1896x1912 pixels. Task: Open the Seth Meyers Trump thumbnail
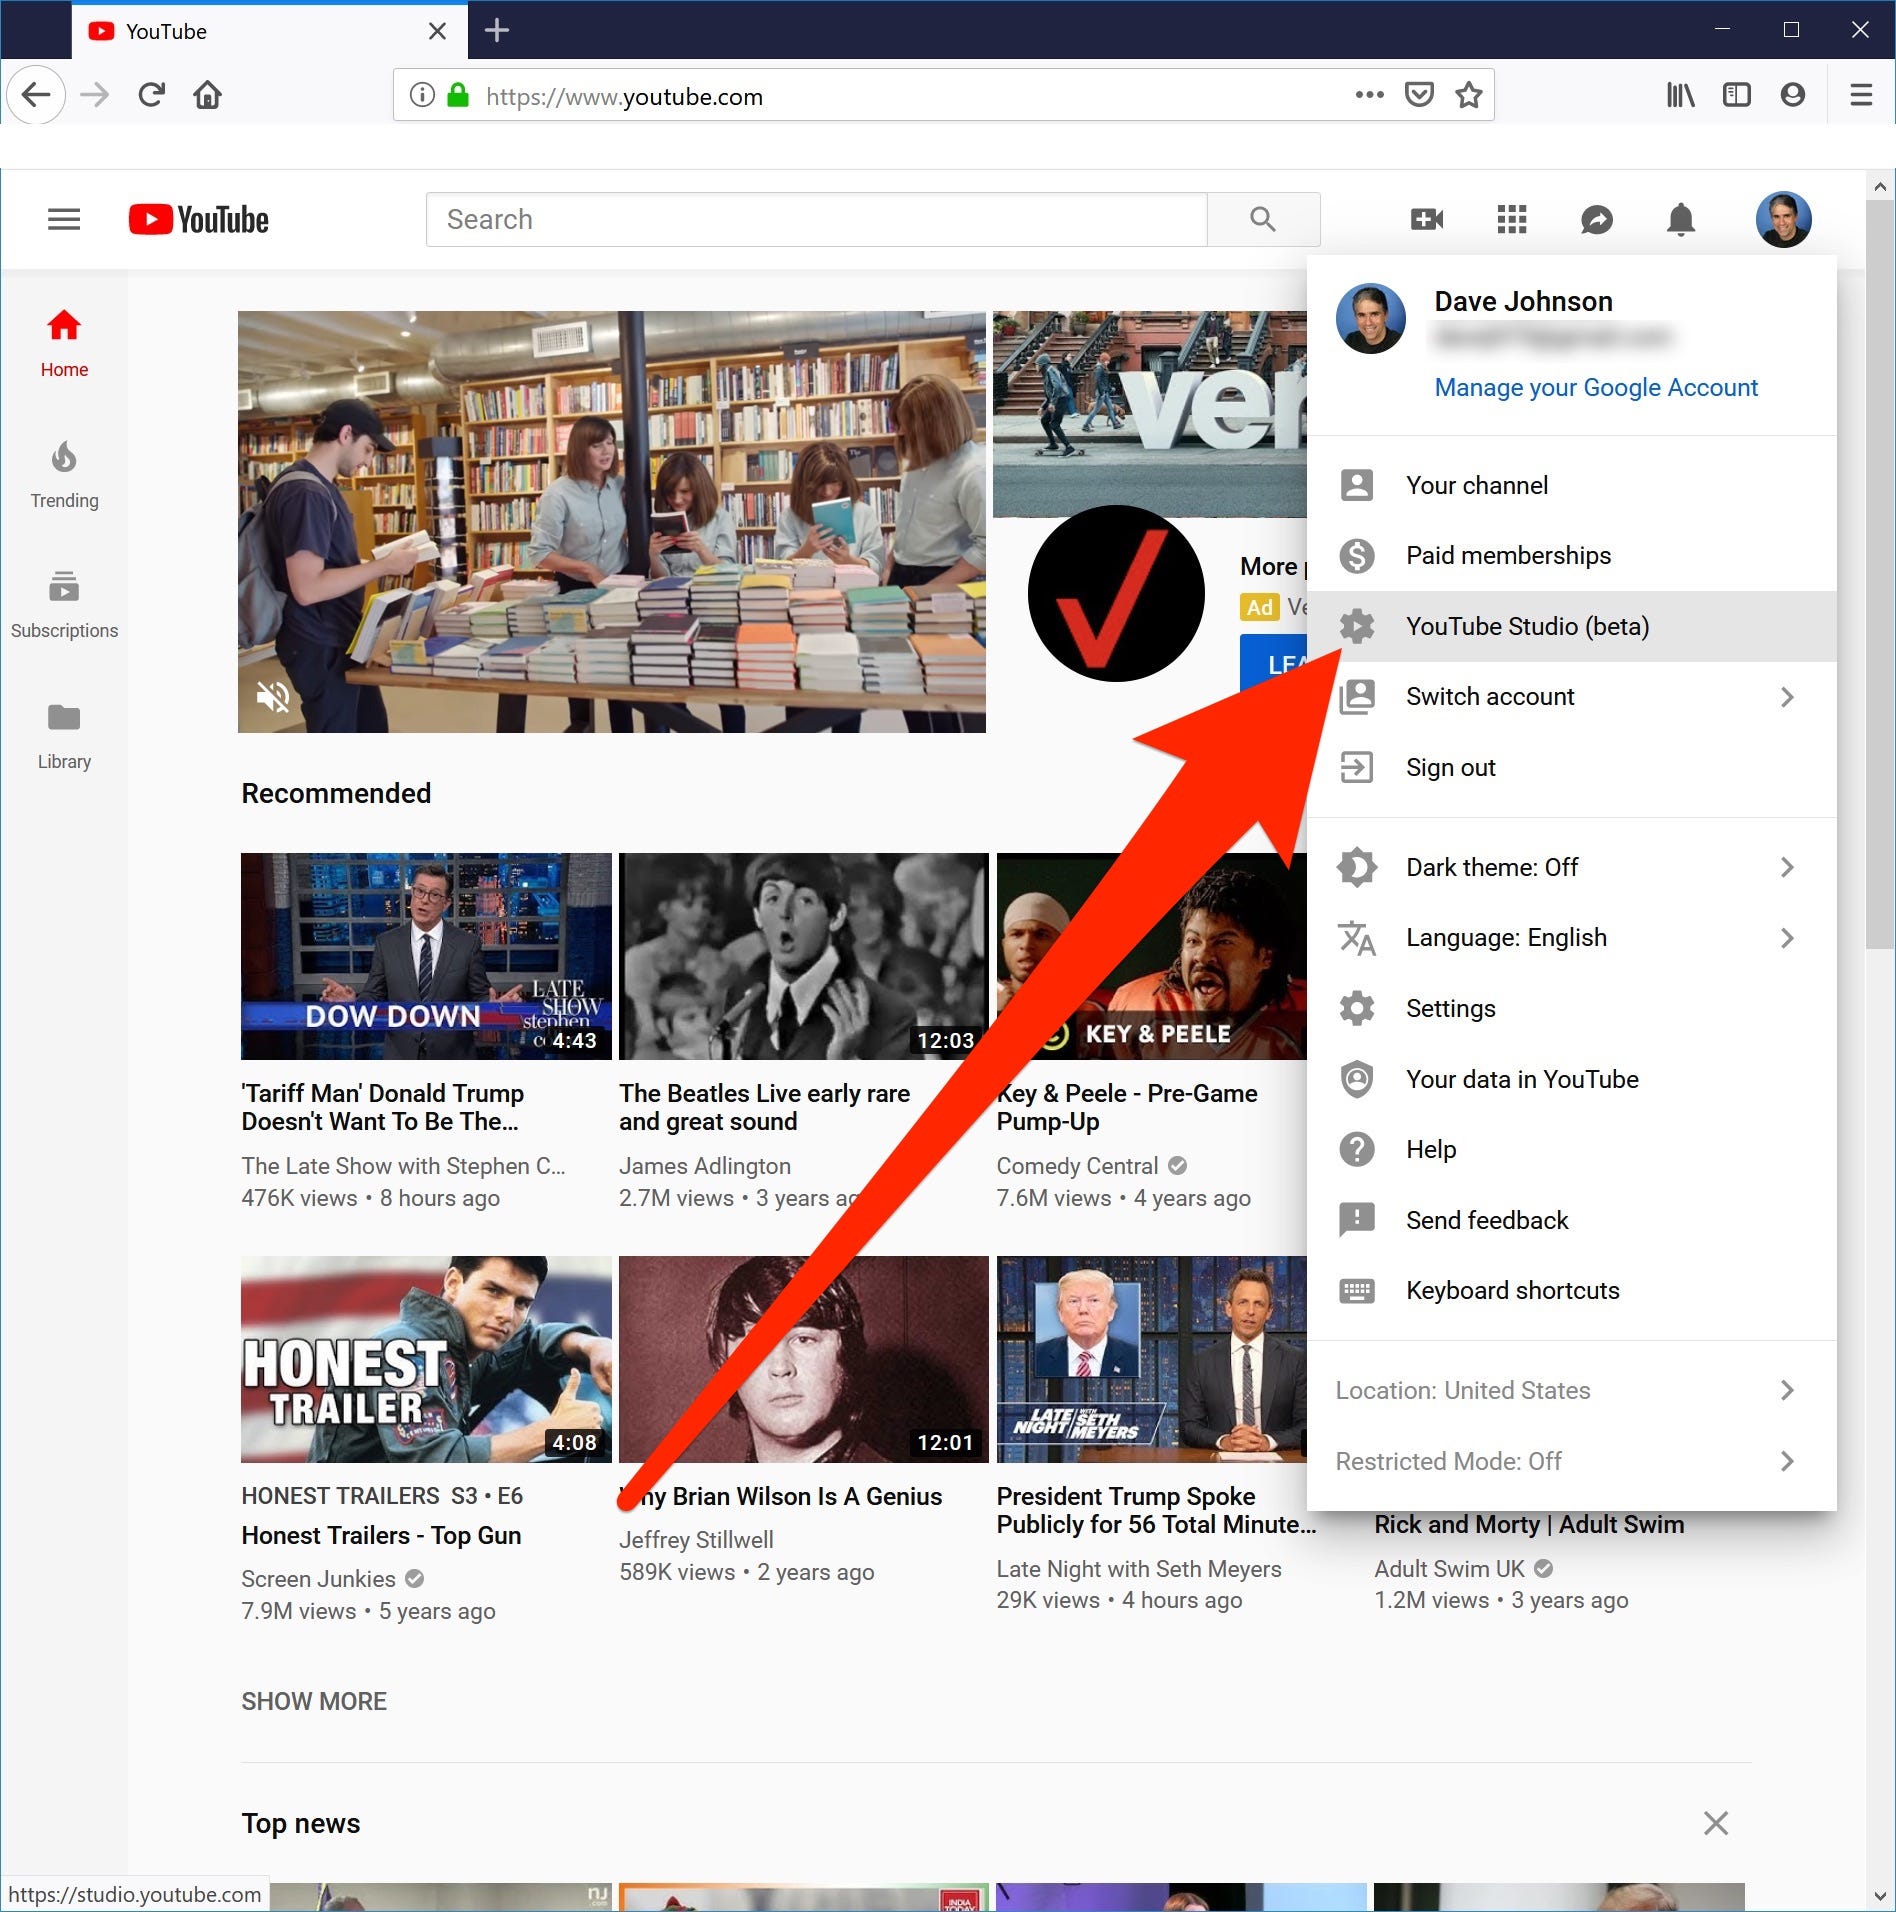coord(1151,1359)
